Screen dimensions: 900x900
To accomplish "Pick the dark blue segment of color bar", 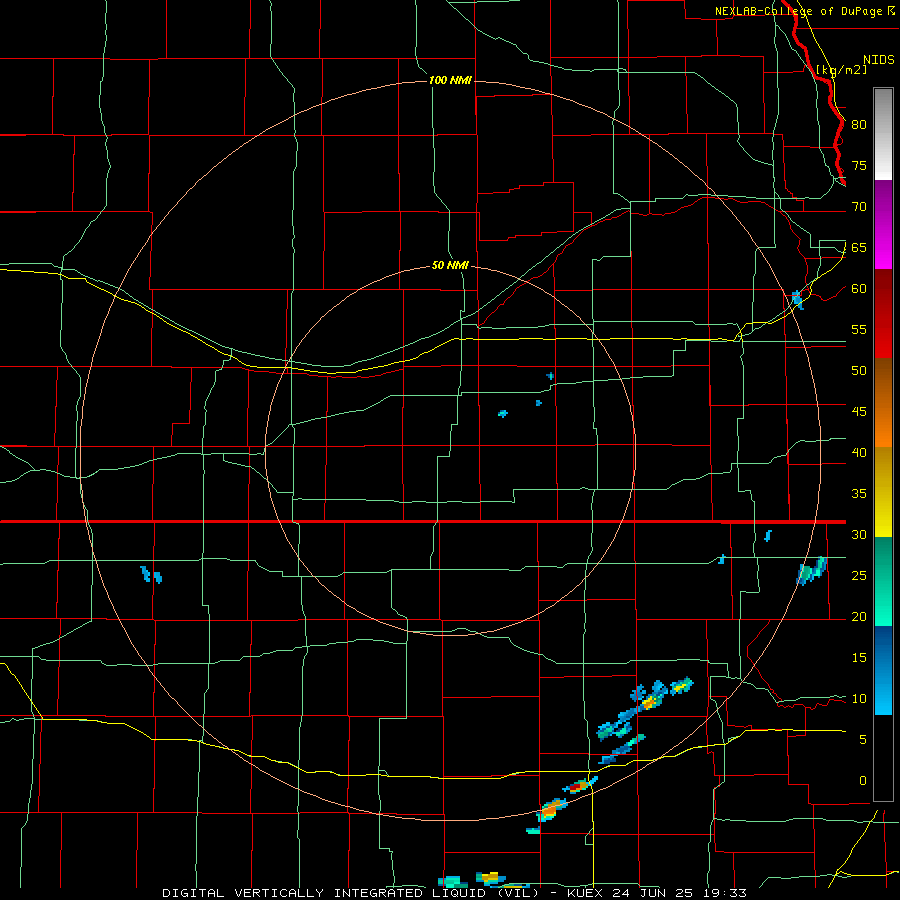I will [883, 670].
